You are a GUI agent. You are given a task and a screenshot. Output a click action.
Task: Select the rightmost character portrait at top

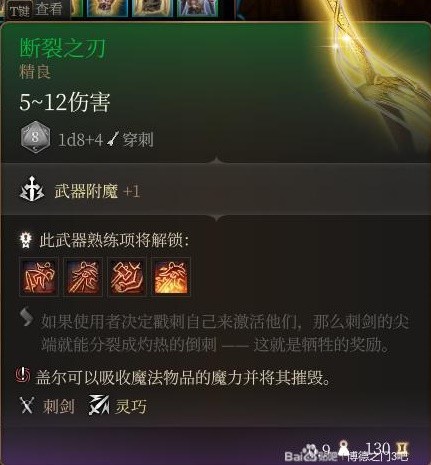pos(198,7)
